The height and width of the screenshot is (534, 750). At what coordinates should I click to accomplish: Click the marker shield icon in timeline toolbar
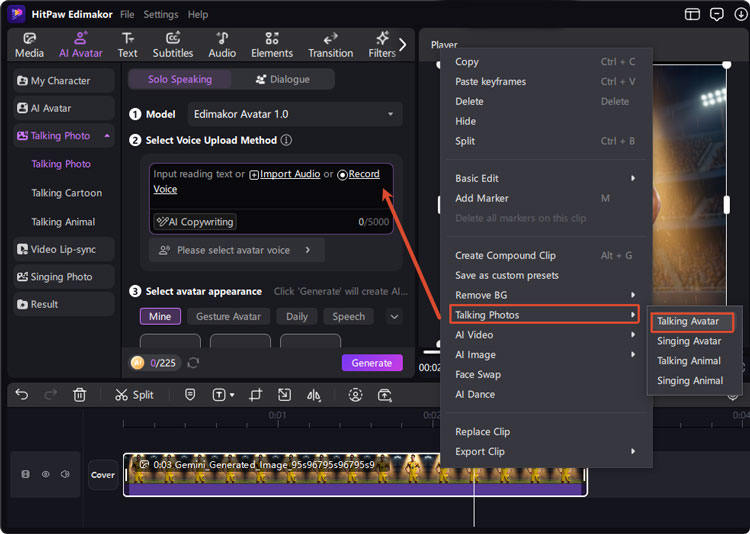click(x=190, y=394)
